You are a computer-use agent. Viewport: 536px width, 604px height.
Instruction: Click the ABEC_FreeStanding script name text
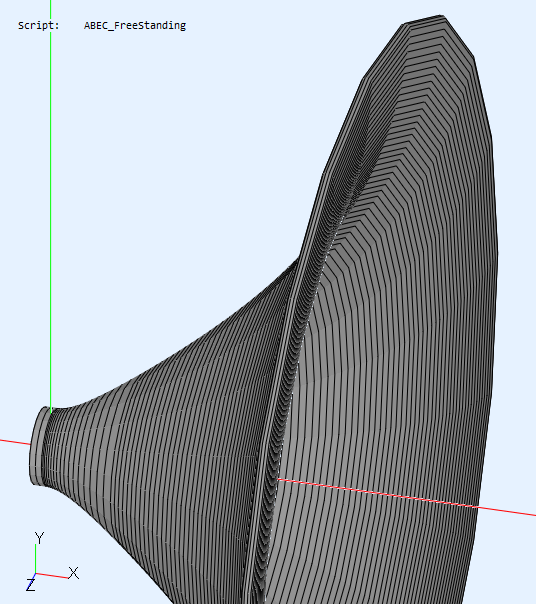pos(135,26)
